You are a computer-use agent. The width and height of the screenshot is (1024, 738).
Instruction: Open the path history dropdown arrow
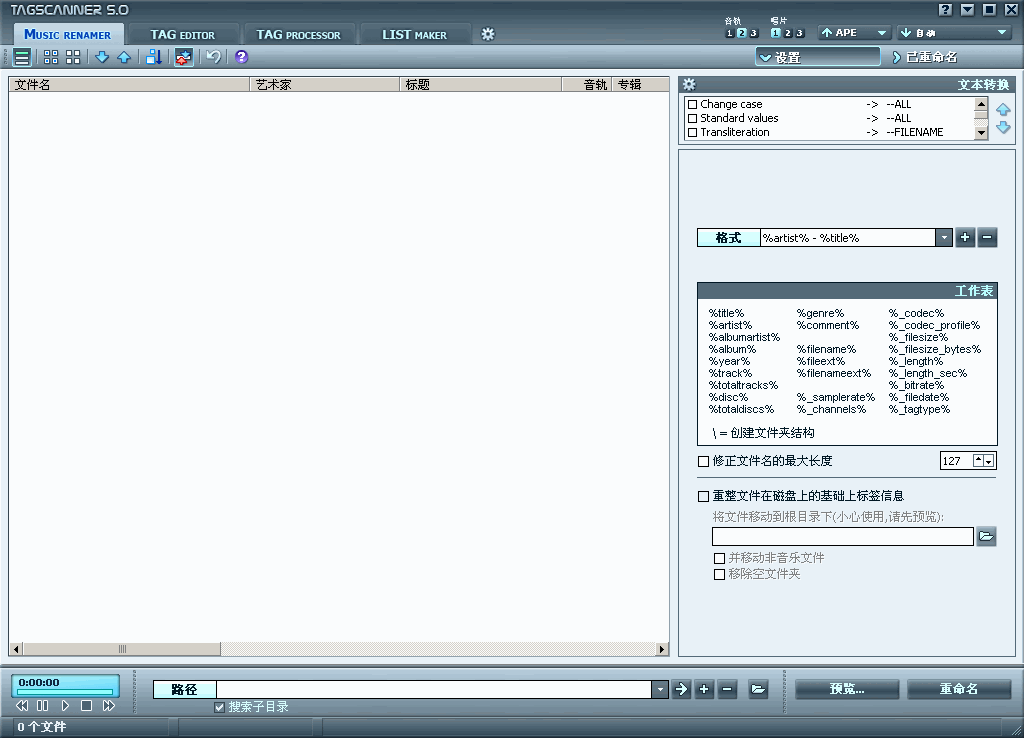(660, 689)
